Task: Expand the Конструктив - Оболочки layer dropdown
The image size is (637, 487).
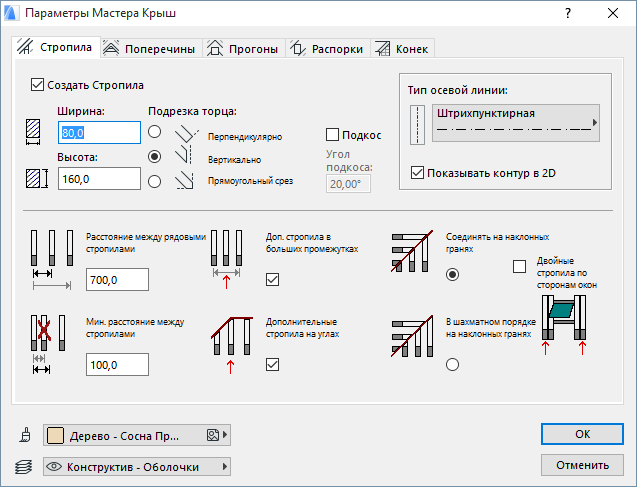Action: click(138, 467)
